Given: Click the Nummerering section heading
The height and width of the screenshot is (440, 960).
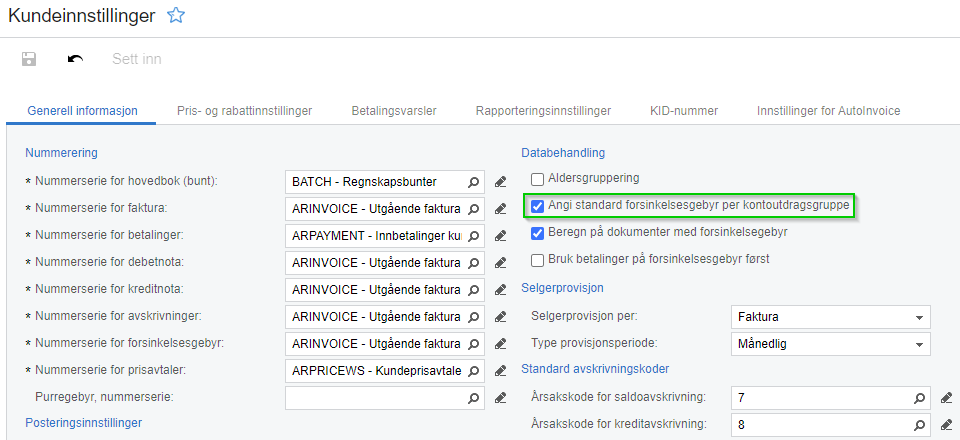Looking at the screenshot, I should pos(61,152).
